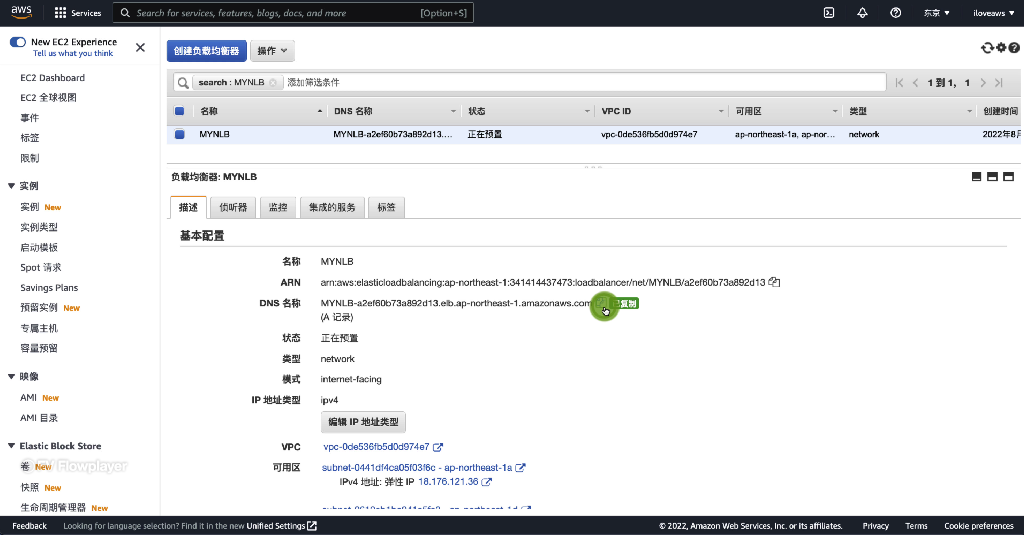
Task: Minimize the details pane layout icon
Action: 976,176
